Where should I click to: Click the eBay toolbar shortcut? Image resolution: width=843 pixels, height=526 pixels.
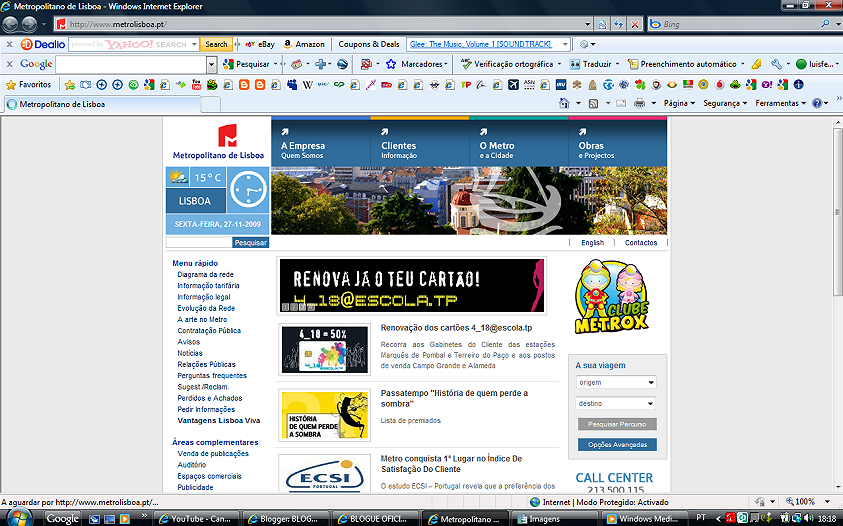(x=260, y=44)
